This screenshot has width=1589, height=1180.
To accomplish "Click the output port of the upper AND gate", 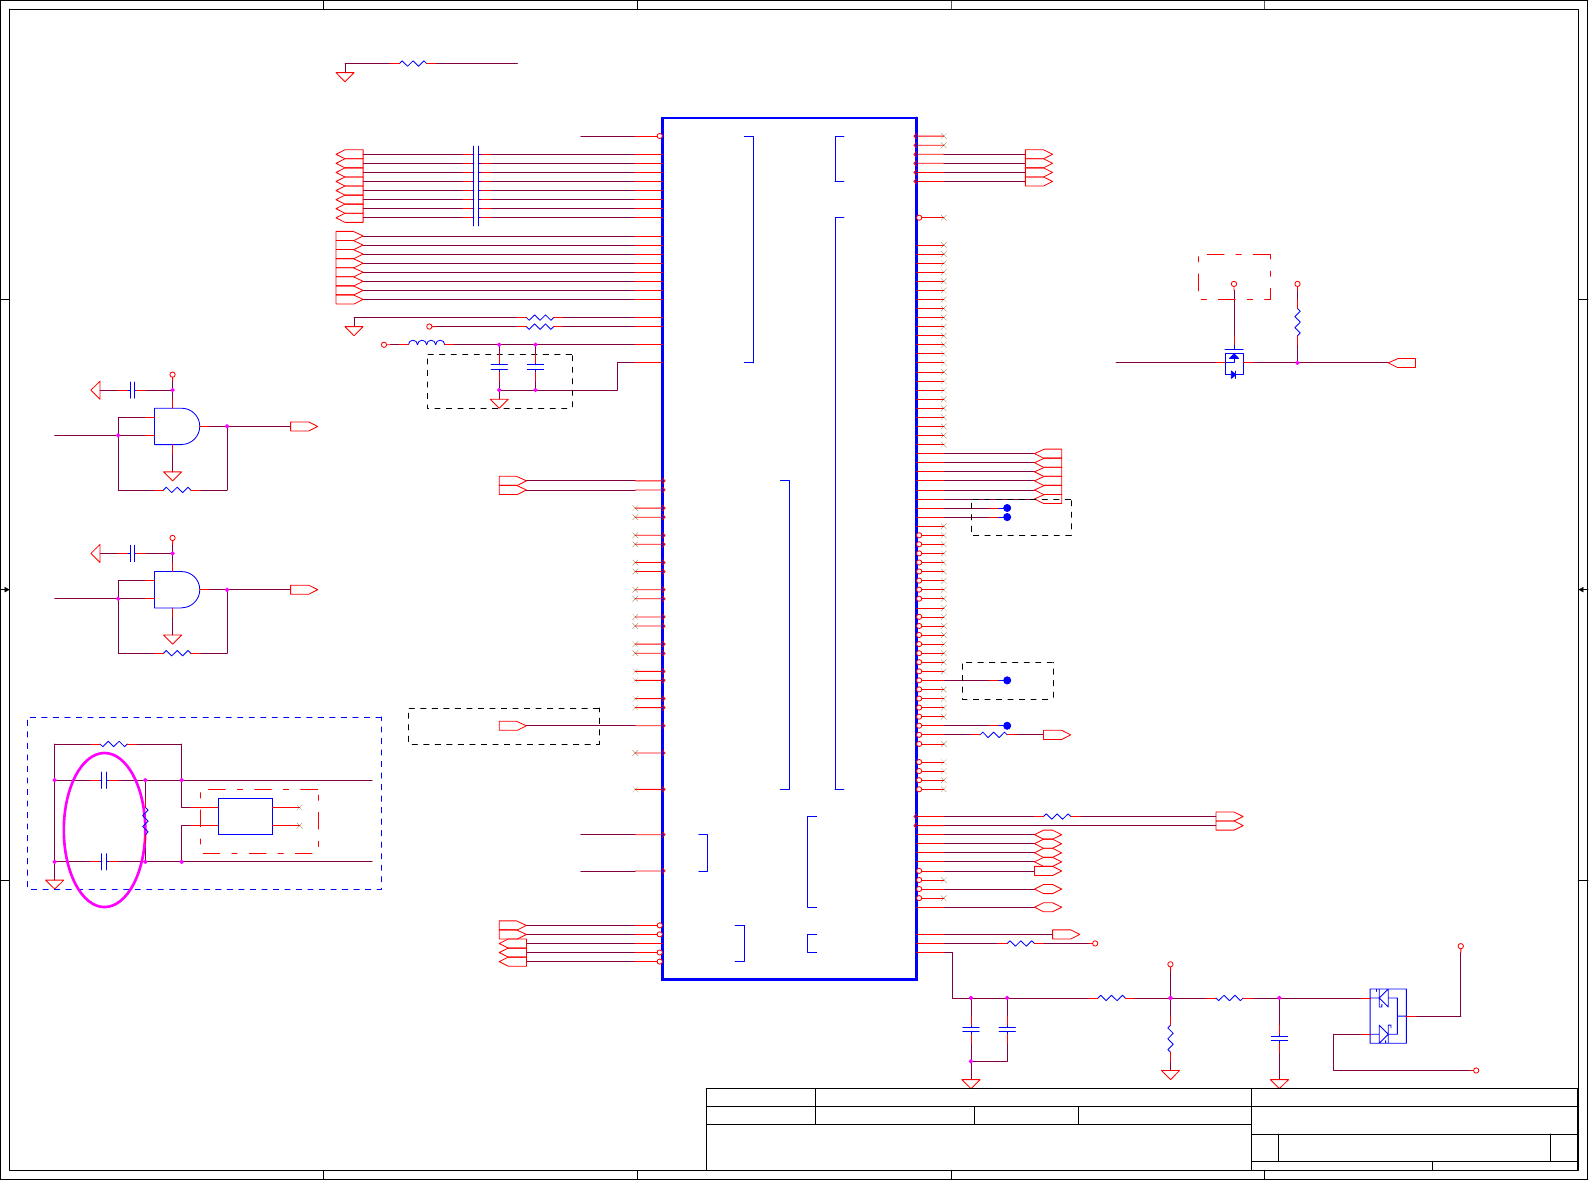I will click(x=304, y=427).
